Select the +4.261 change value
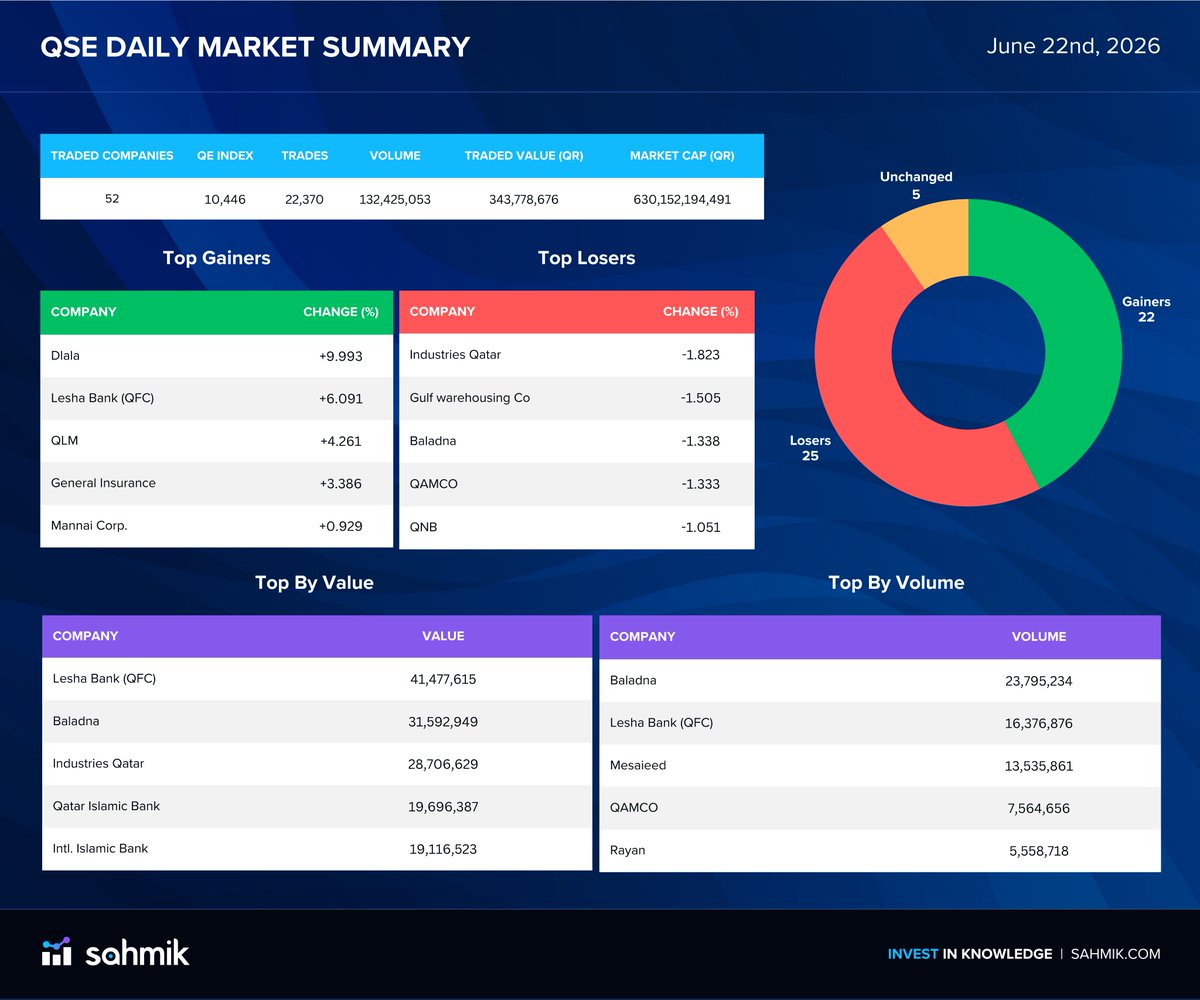 341,441
